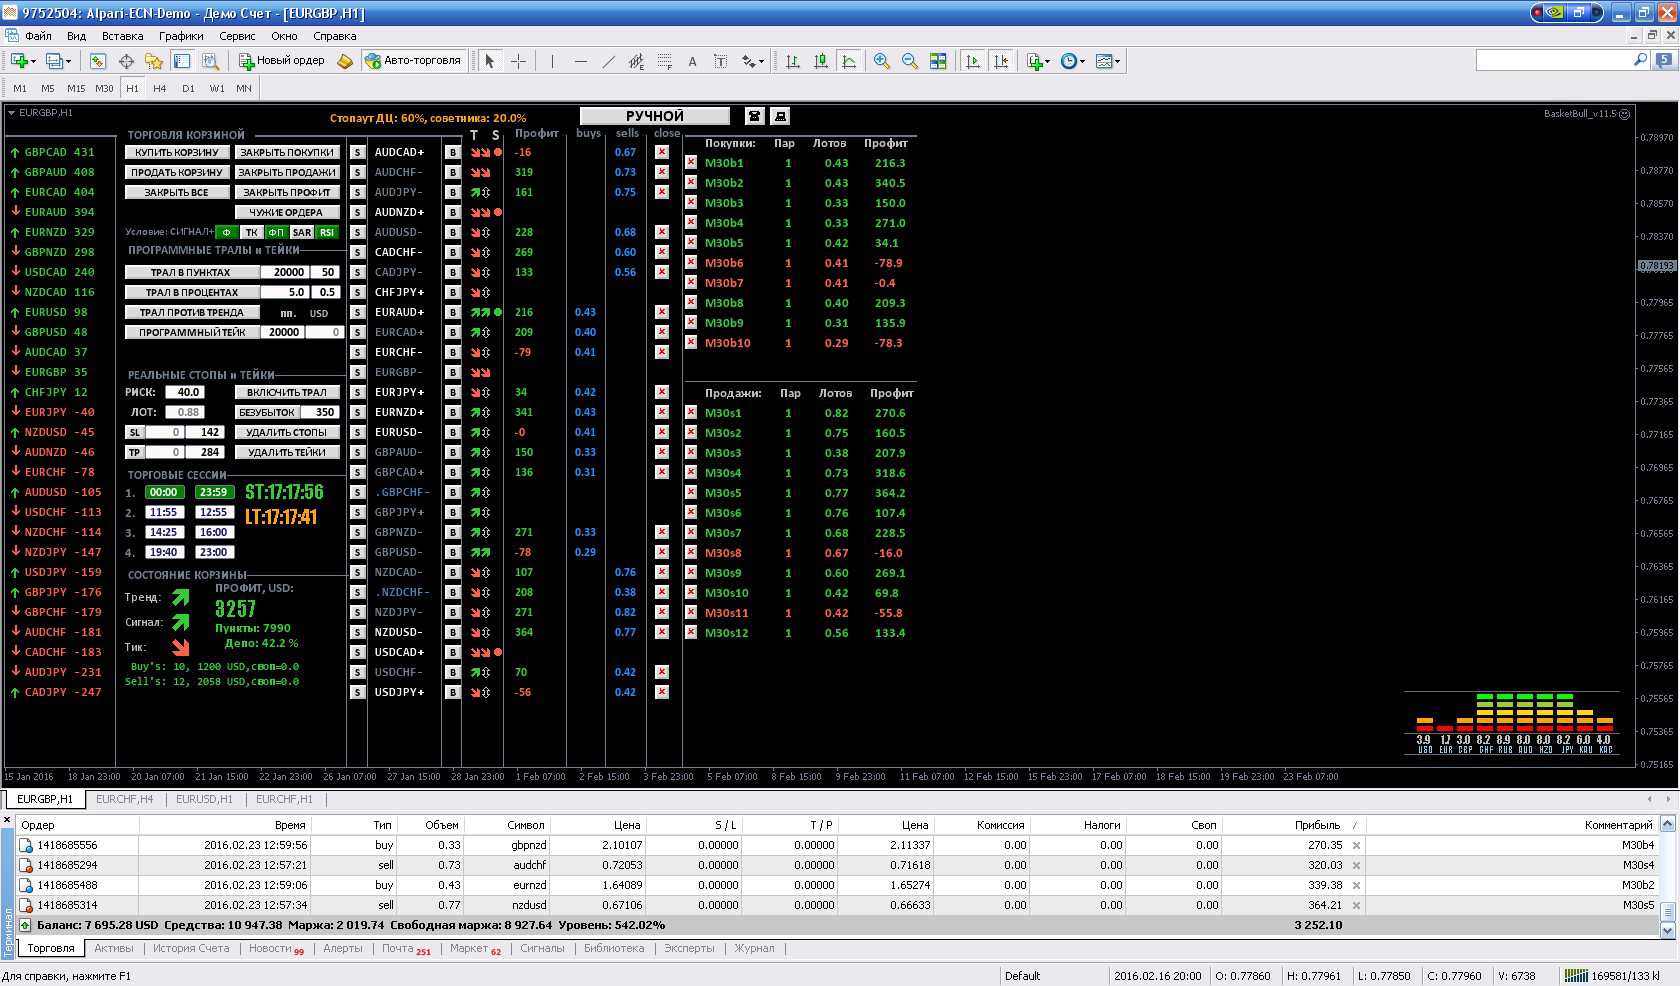Switch to the История Счета tab

pos(191,948)
